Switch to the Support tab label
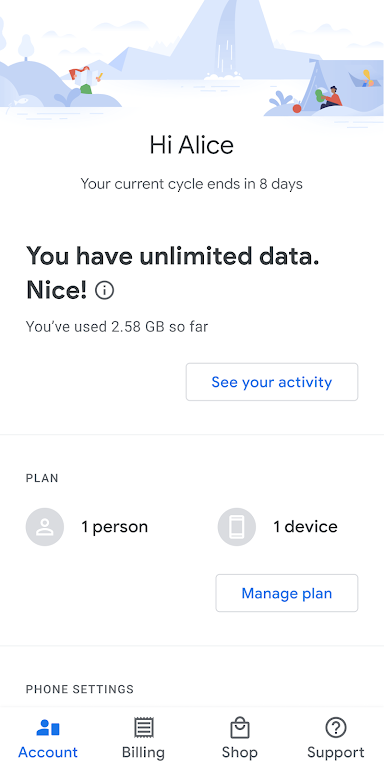 [336, 752]
